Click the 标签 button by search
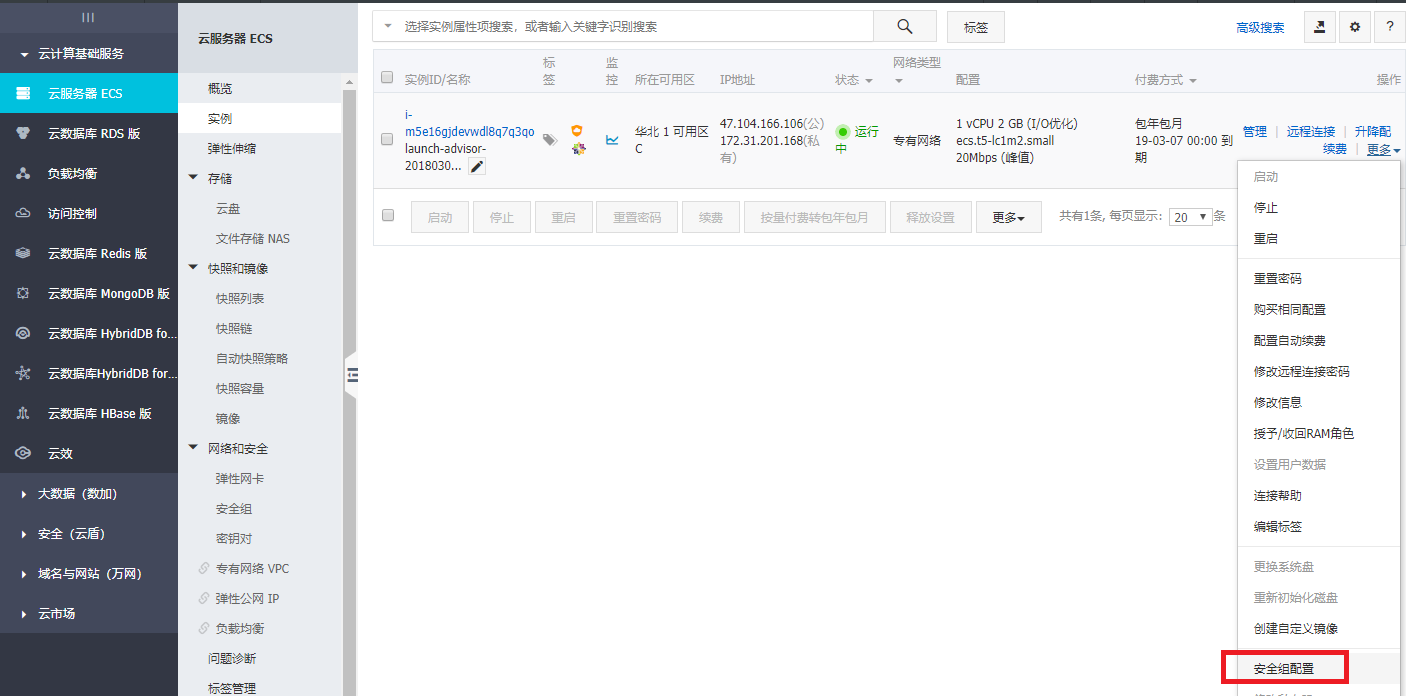 [x=976, y=27]
